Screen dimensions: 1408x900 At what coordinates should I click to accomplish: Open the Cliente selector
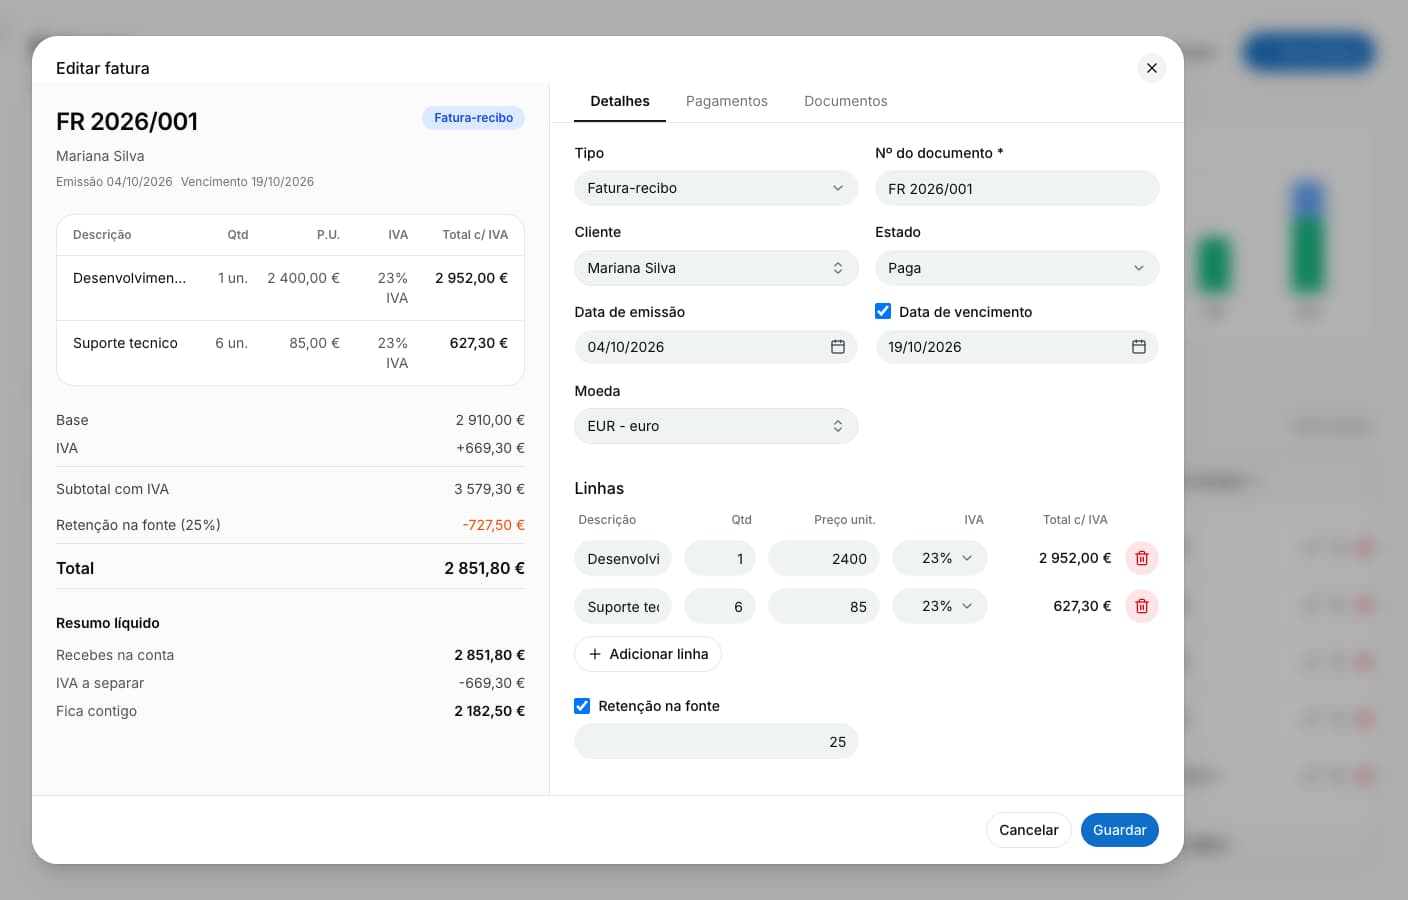[x=716, y=268]
